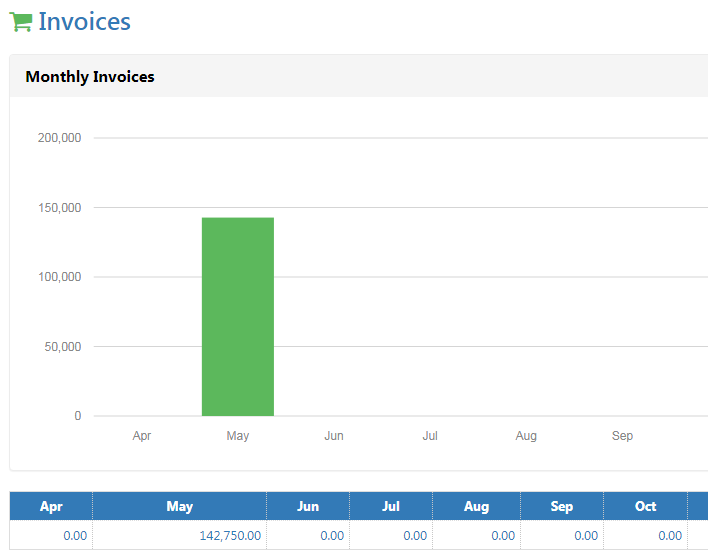This screenshot has height=558, width=708.
Task: Click the Aug table column header
Action: click(x=476, y=506)
